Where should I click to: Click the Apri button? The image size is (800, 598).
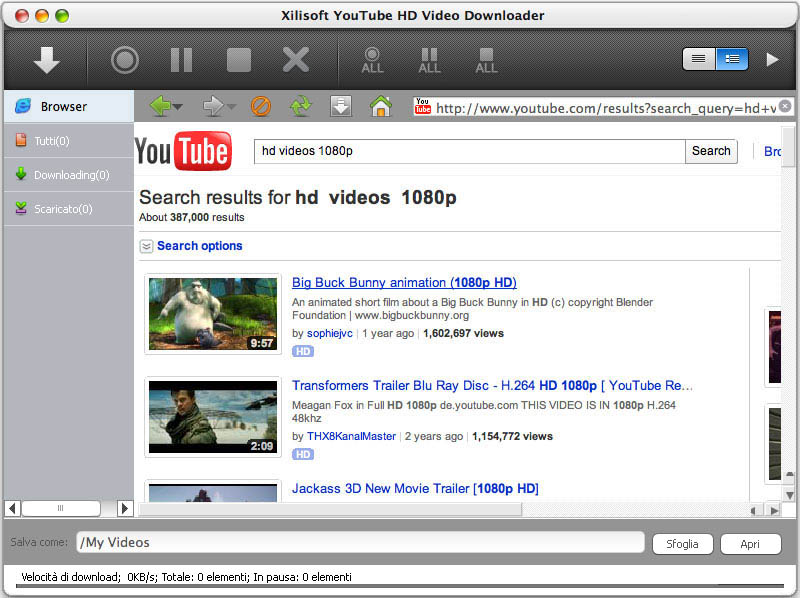[x=751, y=544]
